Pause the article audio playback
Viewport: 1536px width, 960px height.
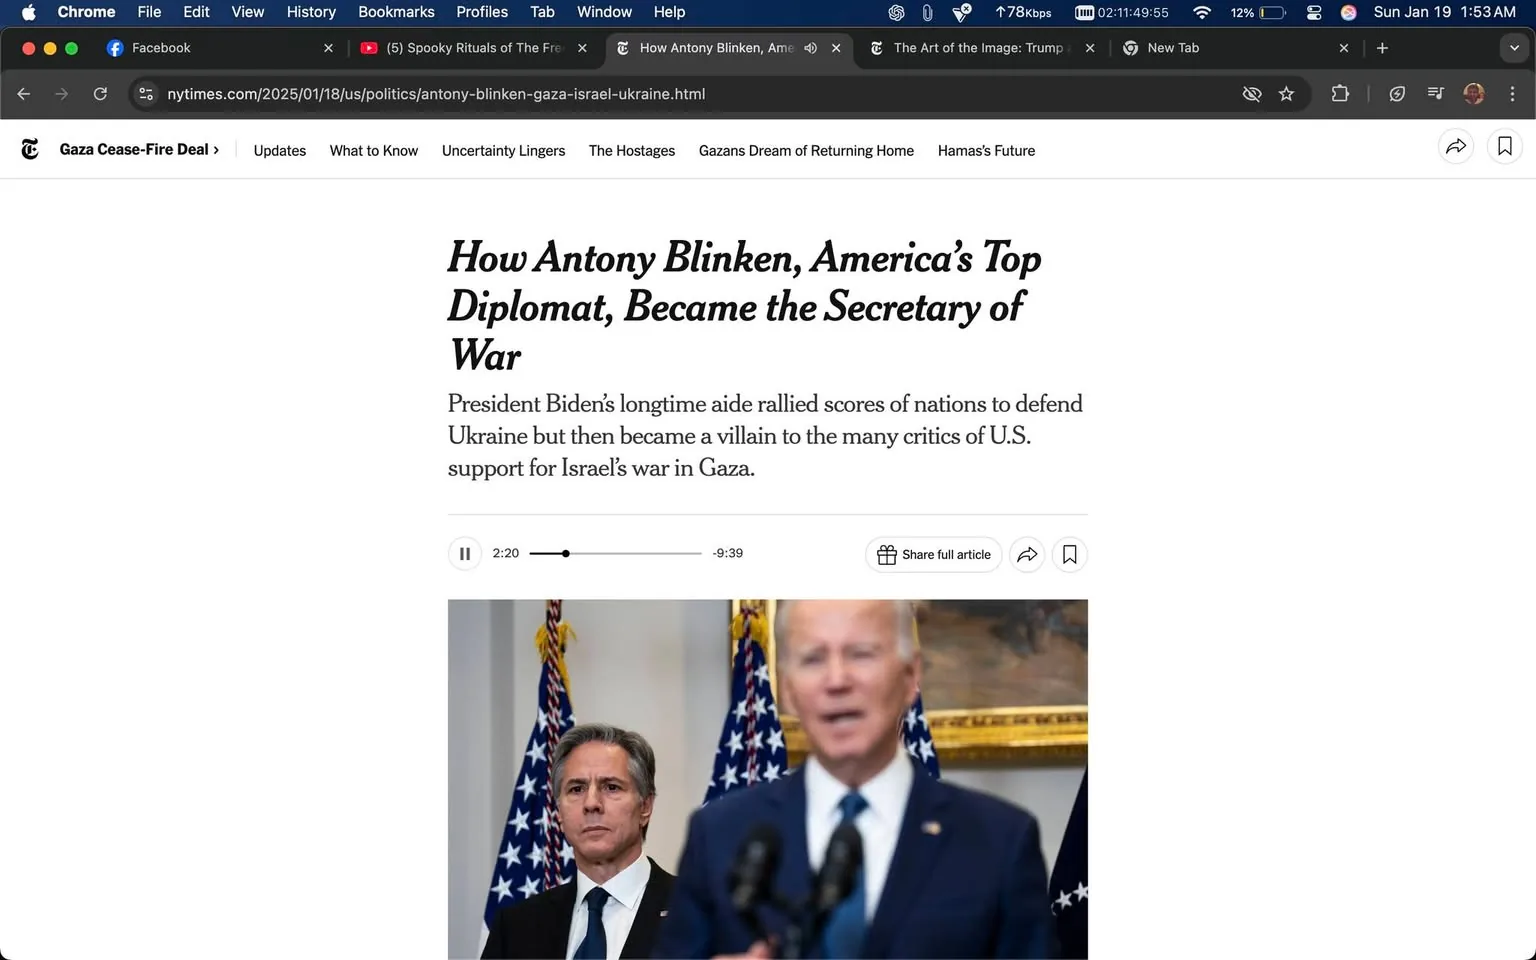pos(465,553)
